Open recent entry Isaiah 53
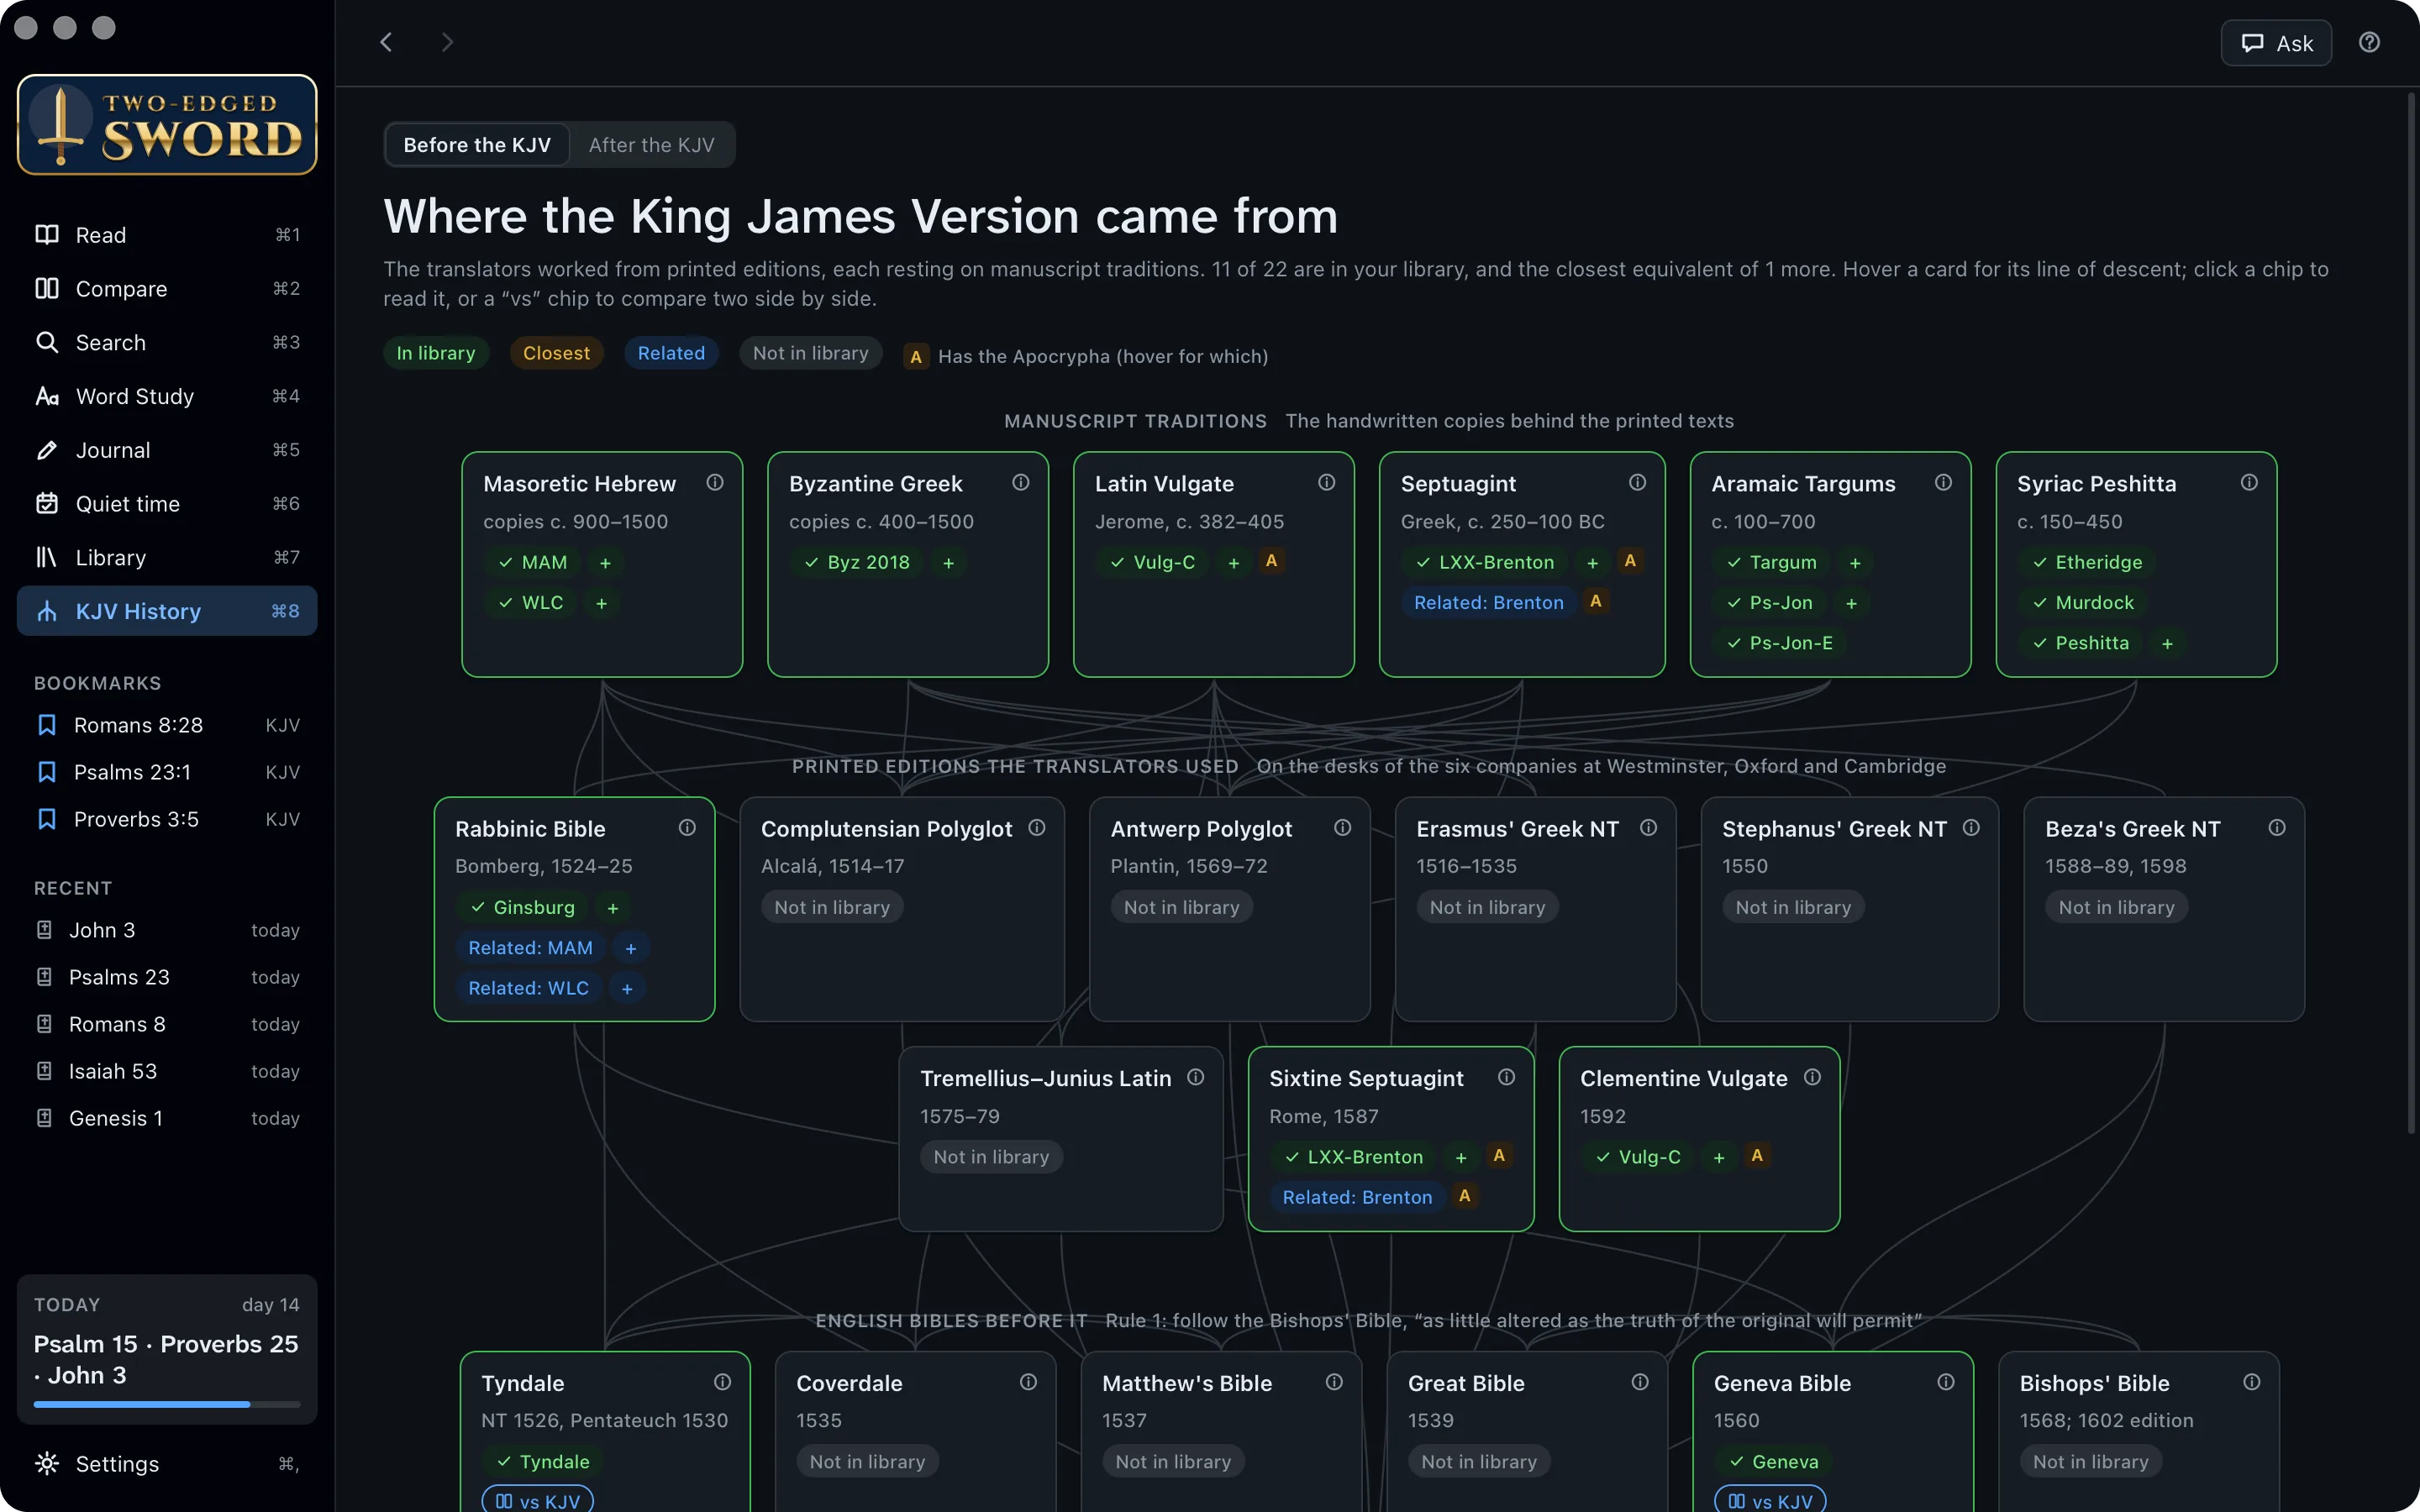The image size is (2420, 1512). (167, 1071)
